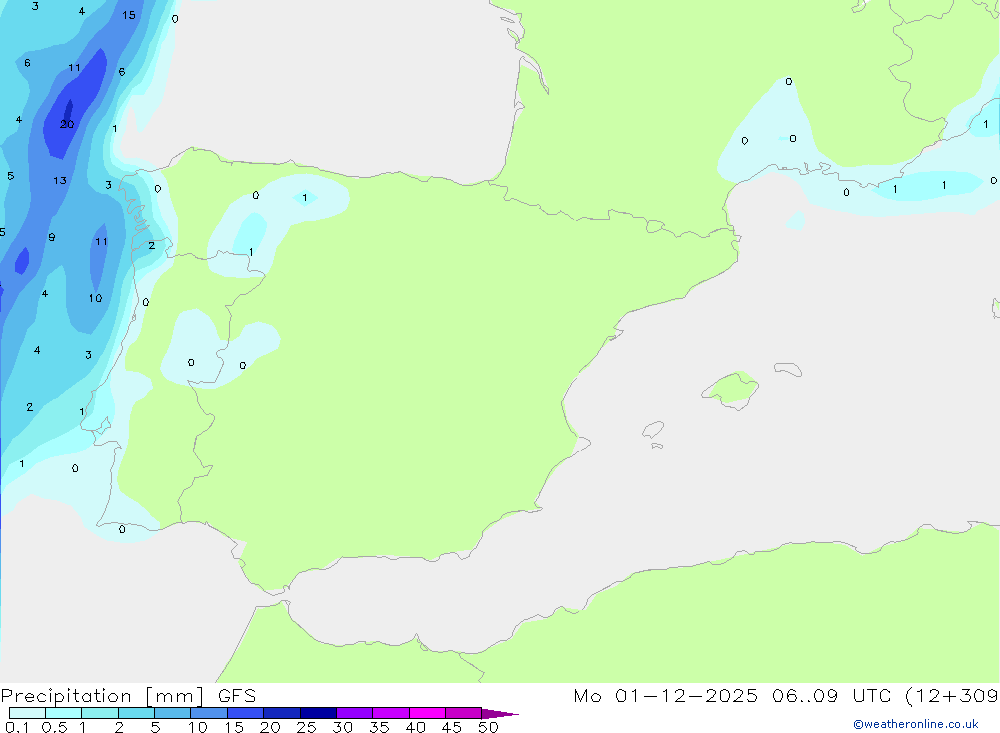Click the legend label '40'
The width and height of the screenshot is (1000, 733).
coord(415,727)
